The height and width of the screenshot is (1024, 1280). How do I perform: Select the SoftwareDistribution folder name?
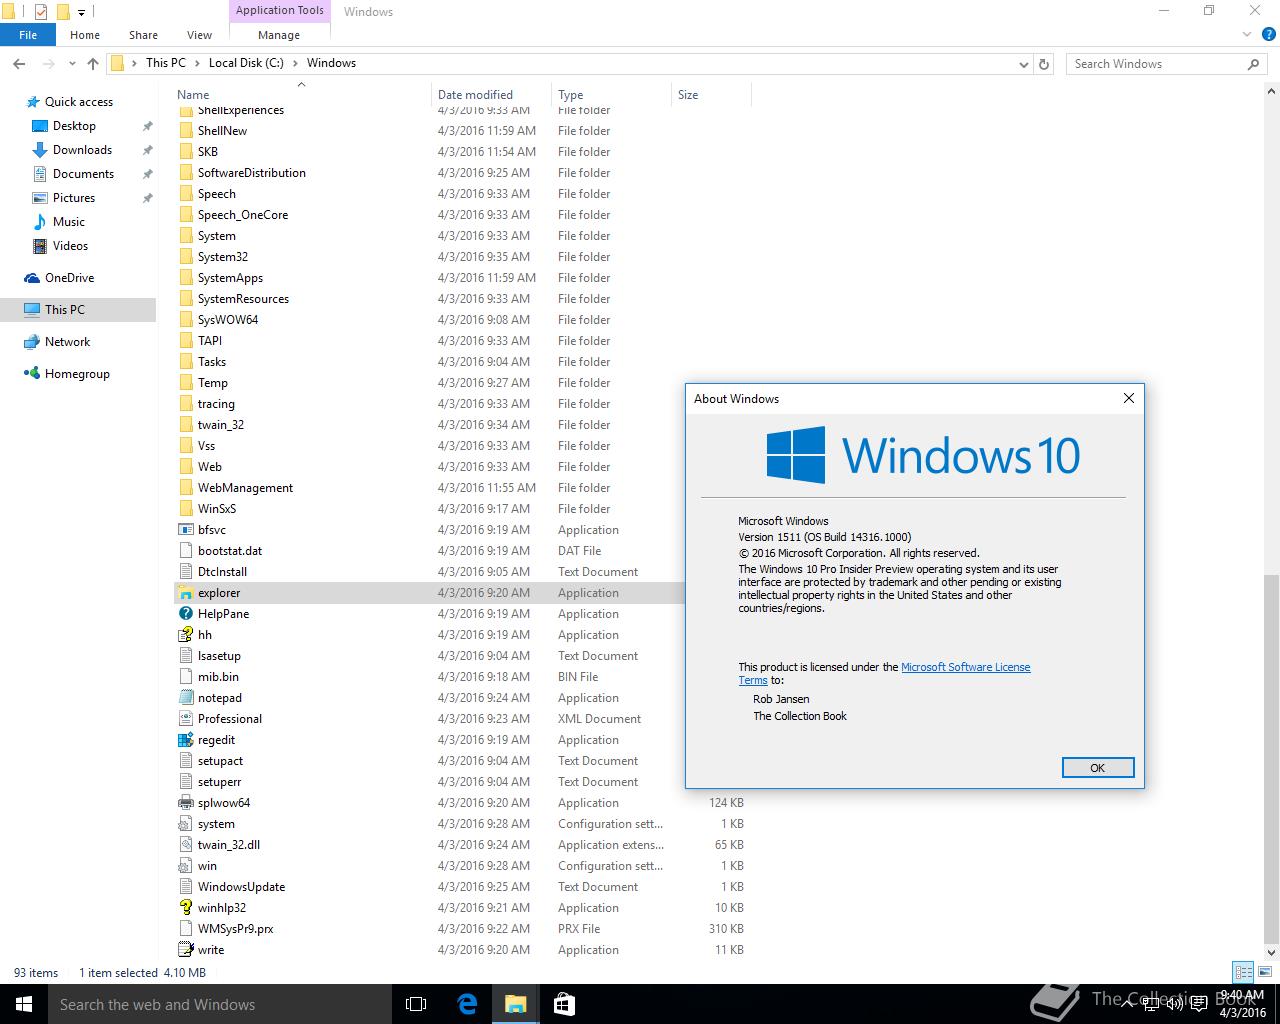(x=252, y=173)
